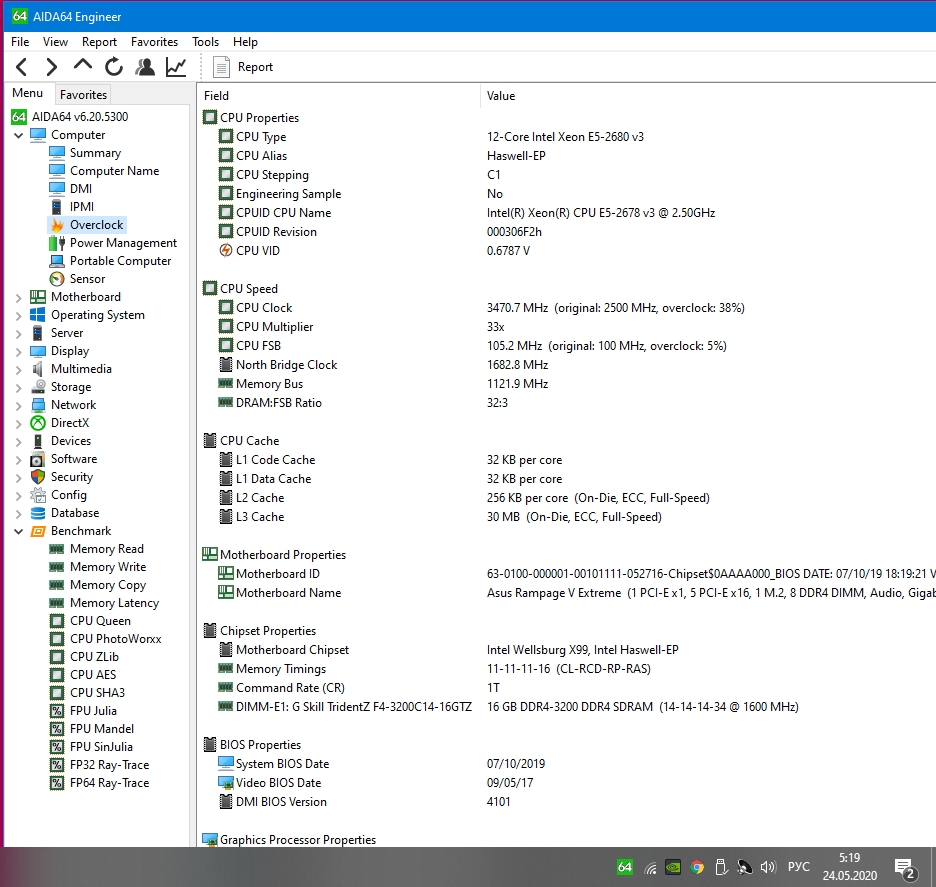Viewport: 936px width, 887px height.
Task: Open FPU Julia benchmark icon
Action: (57, 711)
